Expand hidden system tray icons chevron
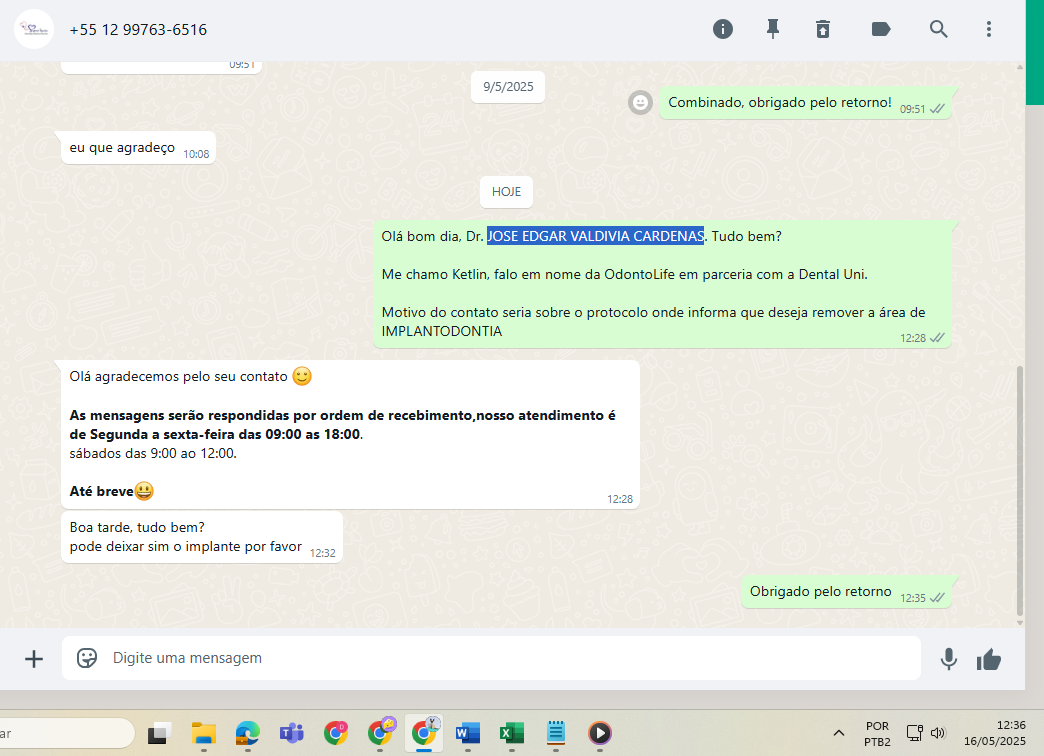 (x=839, y=733)
